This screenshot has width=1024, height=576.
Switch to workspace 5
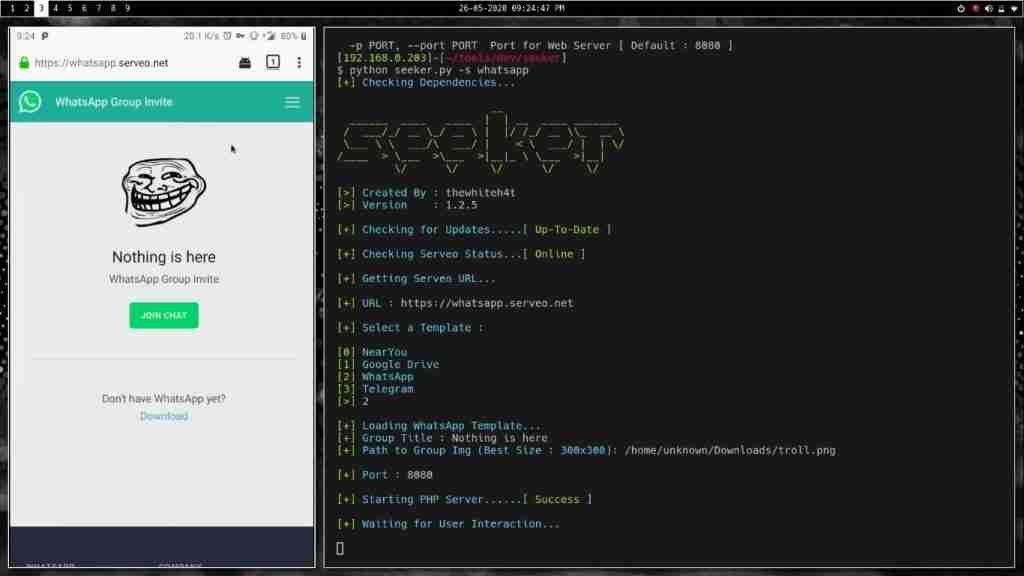70,8
